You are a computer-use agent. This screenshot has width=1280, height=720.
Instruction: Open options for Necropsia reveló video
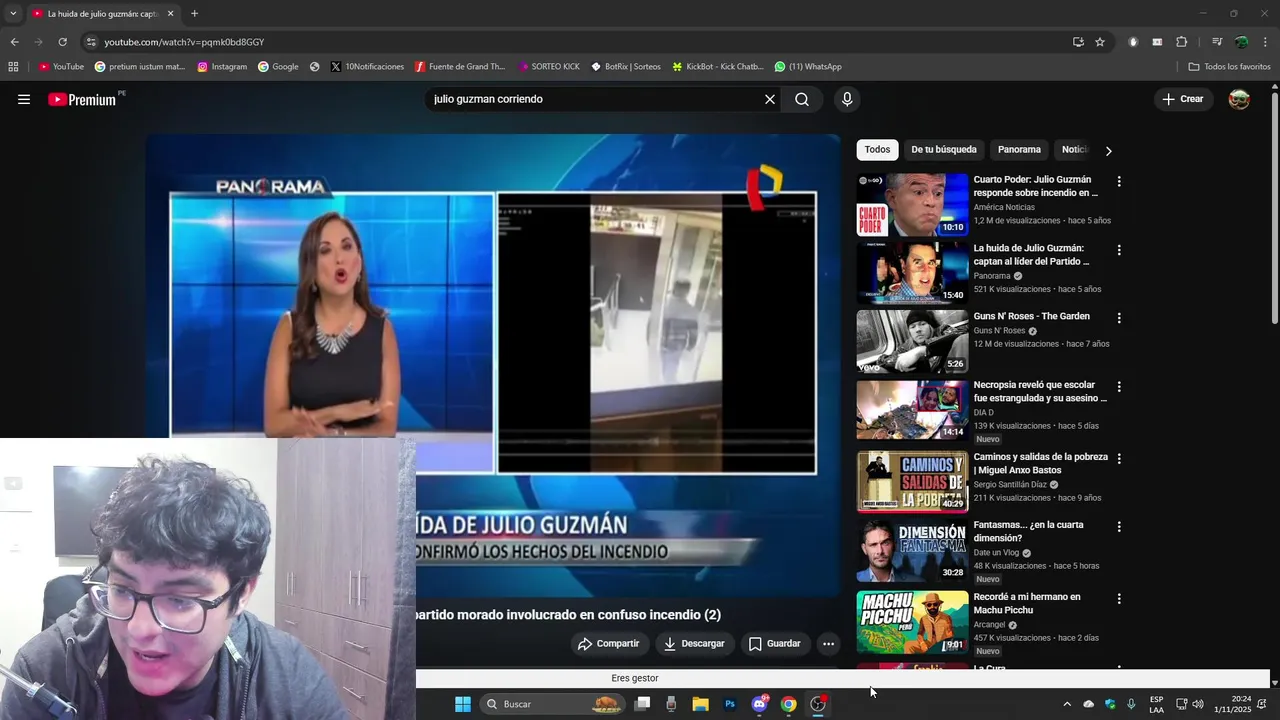(x=1119, y=387)
